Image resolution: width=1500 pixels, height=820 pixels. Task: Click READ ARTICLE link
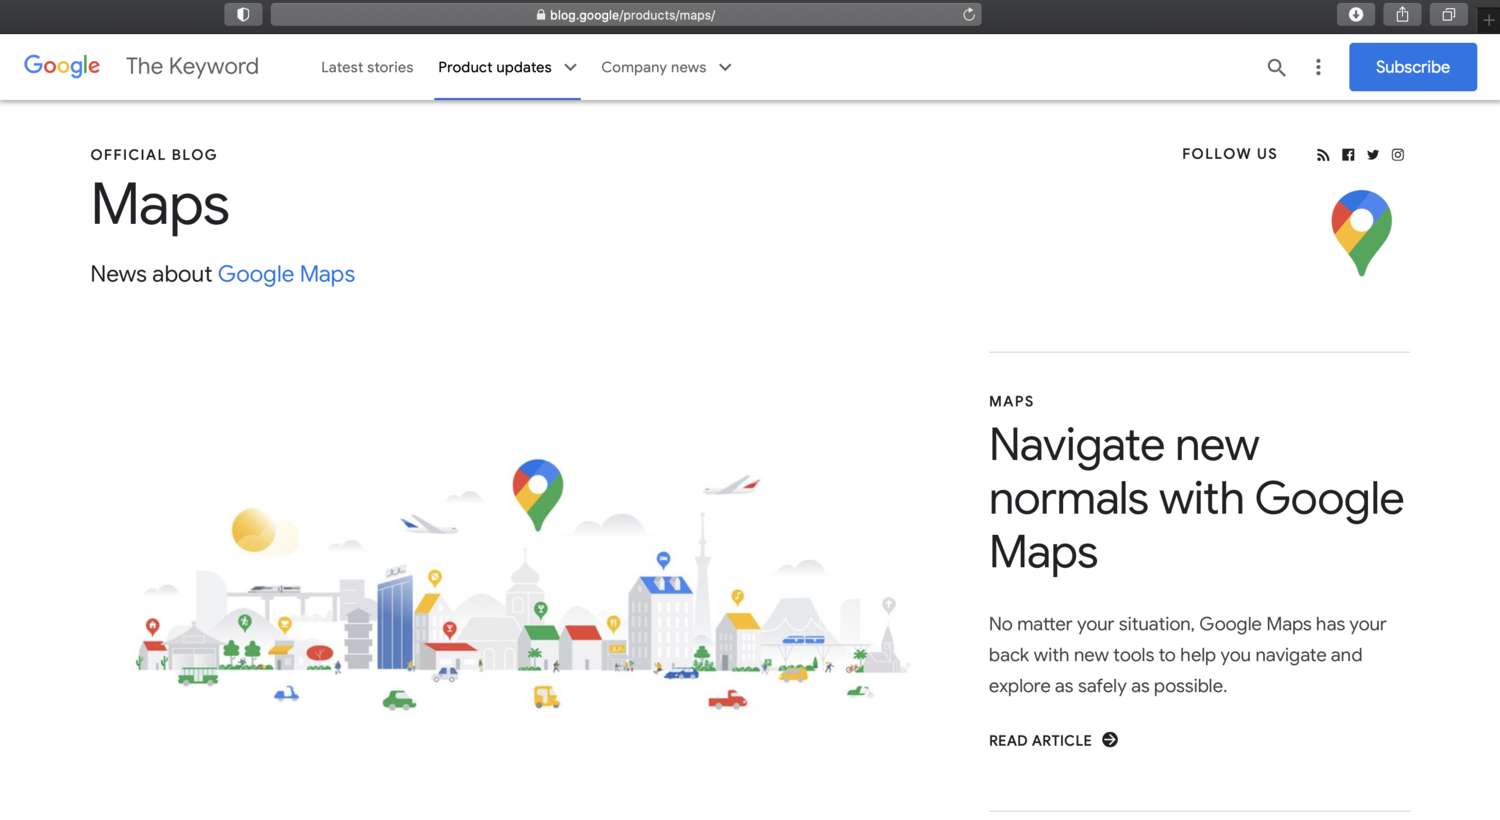1040,740
